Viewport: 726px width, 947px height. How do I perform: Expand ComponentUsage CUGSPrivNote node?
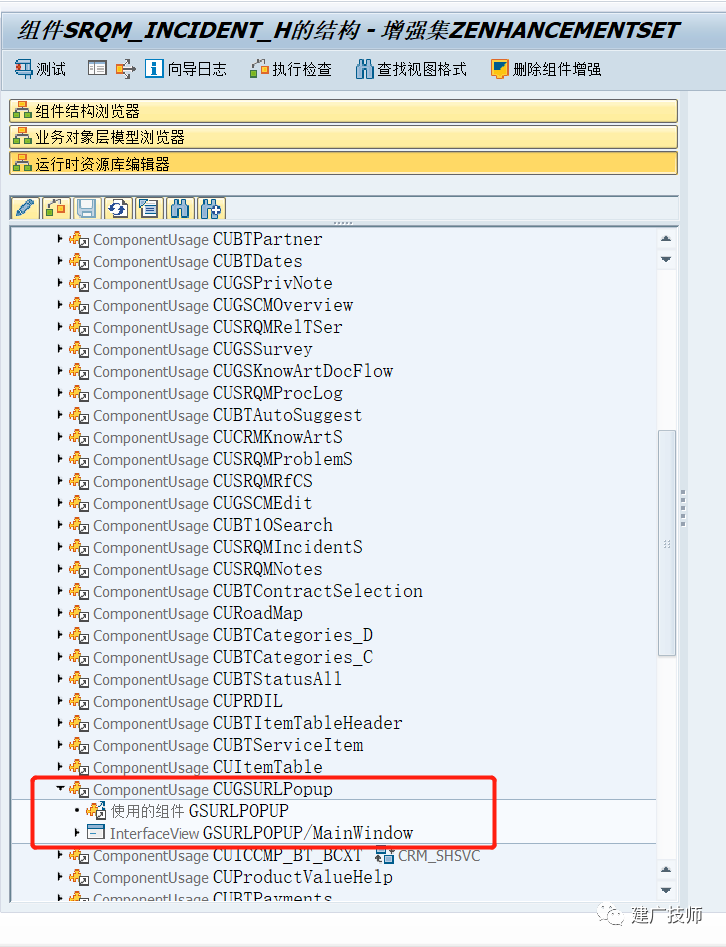[x=59, y=283]
